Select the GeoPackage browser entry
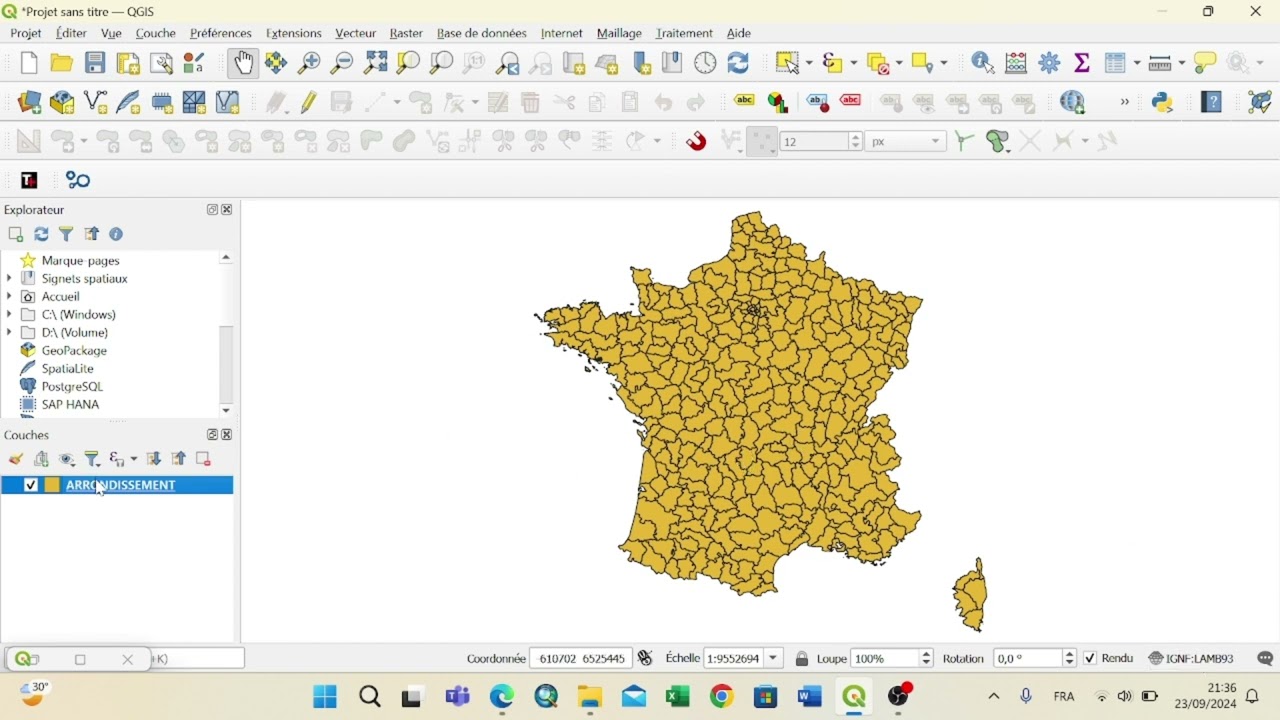The height and width of the screenshot is (720, 1280). (75, 352)
